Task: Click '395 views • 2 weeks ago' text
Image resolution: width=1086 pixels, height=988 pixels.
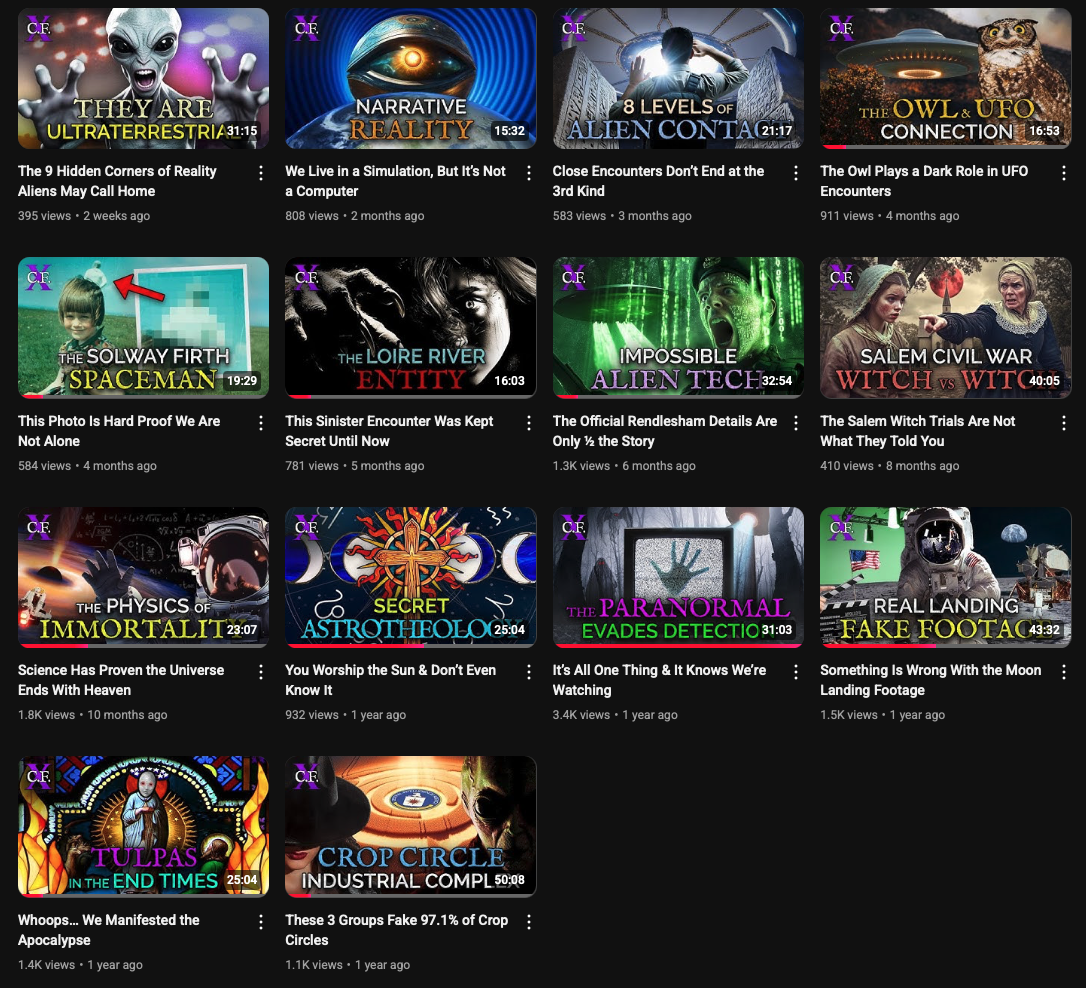Action: (84, 215)
